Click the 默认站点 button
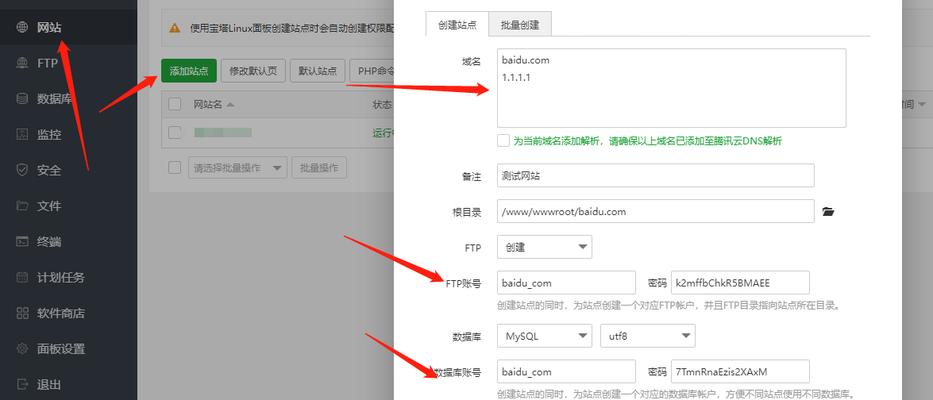Image resolution: width=933 pixels, height=400 pixels. point(318,71)
